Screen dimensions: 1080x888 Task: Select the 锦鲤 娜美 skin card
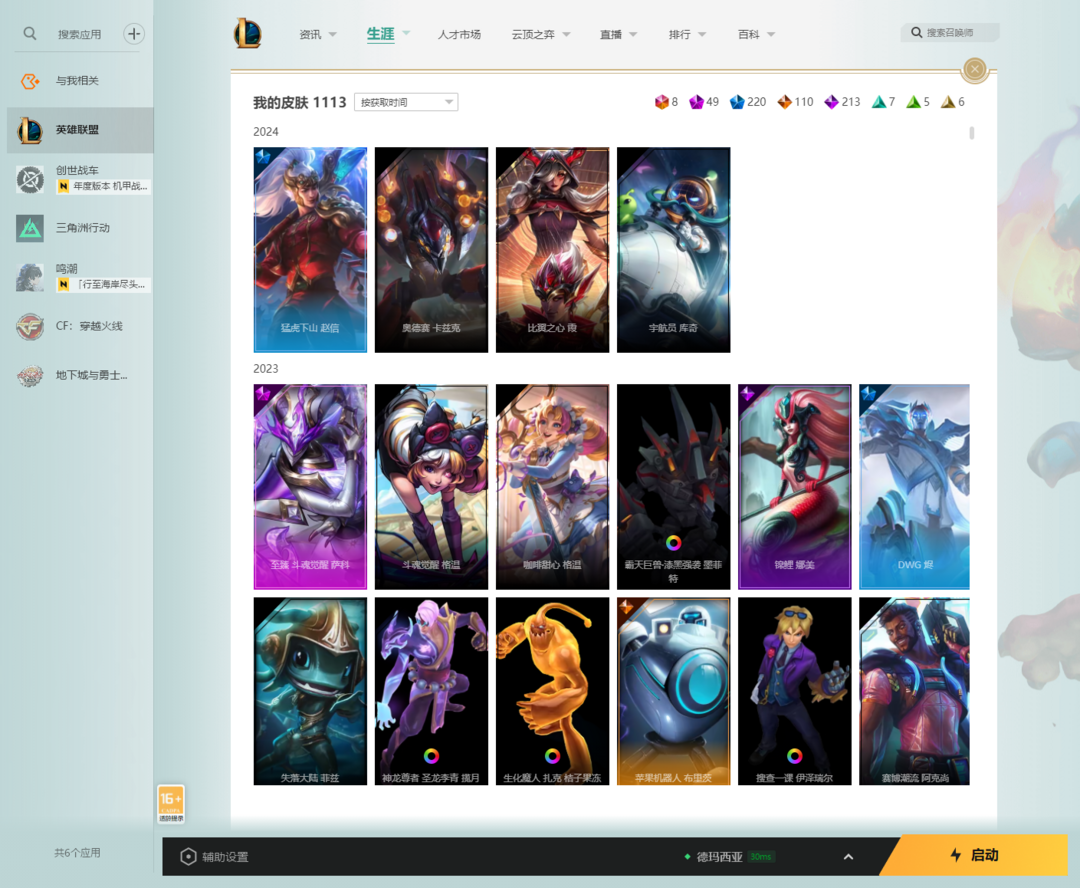[x=795, y=486]
